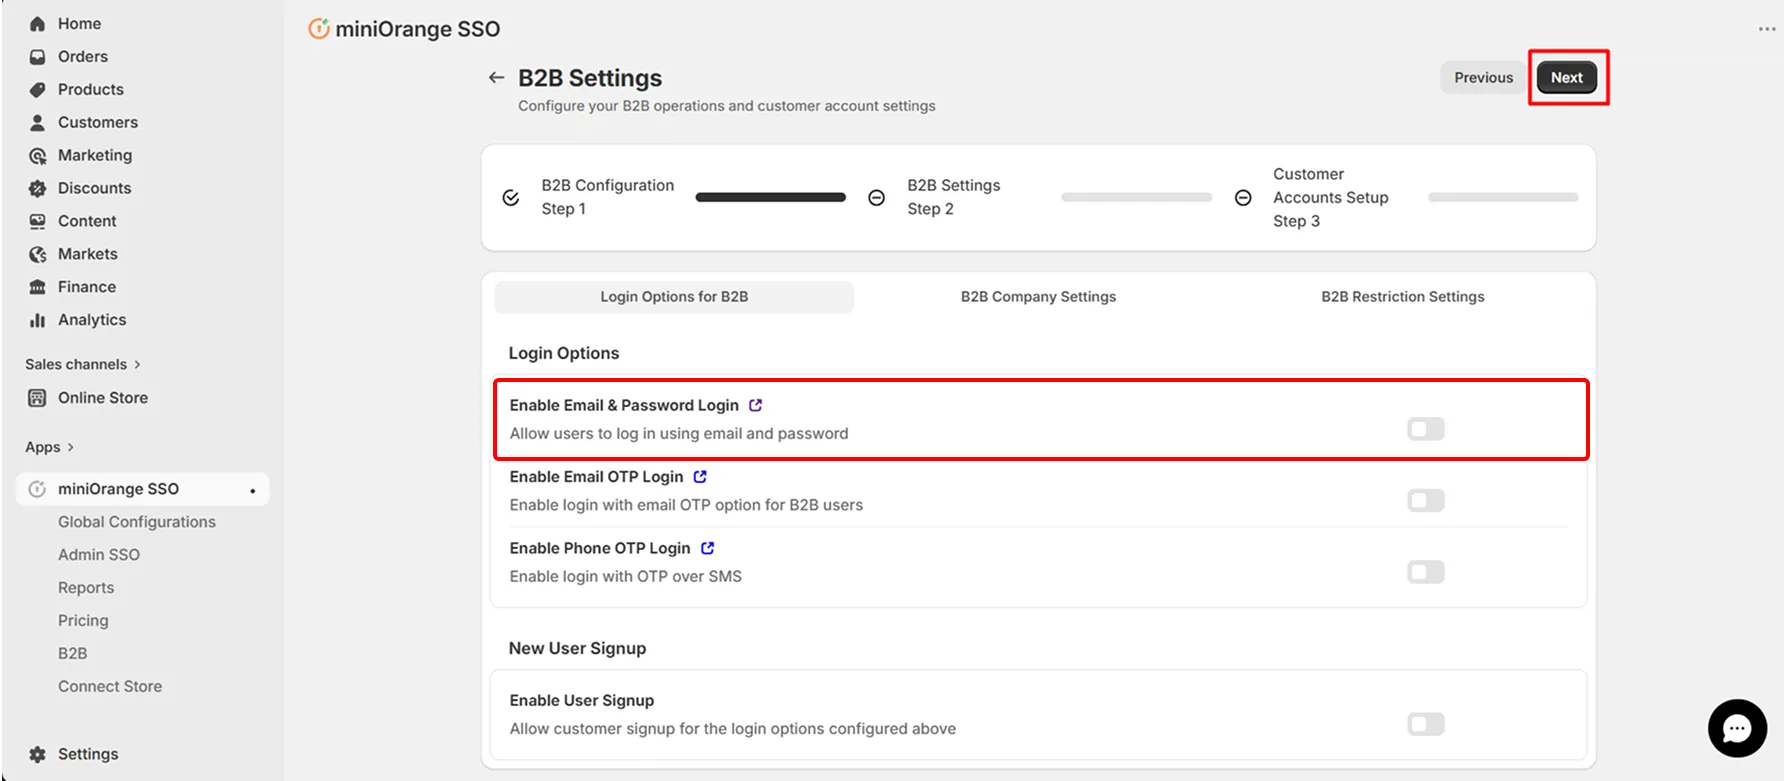Open external link beside Enable Phone OTP Login
The width and height of the screenshot is (1784, 781).
708,548
